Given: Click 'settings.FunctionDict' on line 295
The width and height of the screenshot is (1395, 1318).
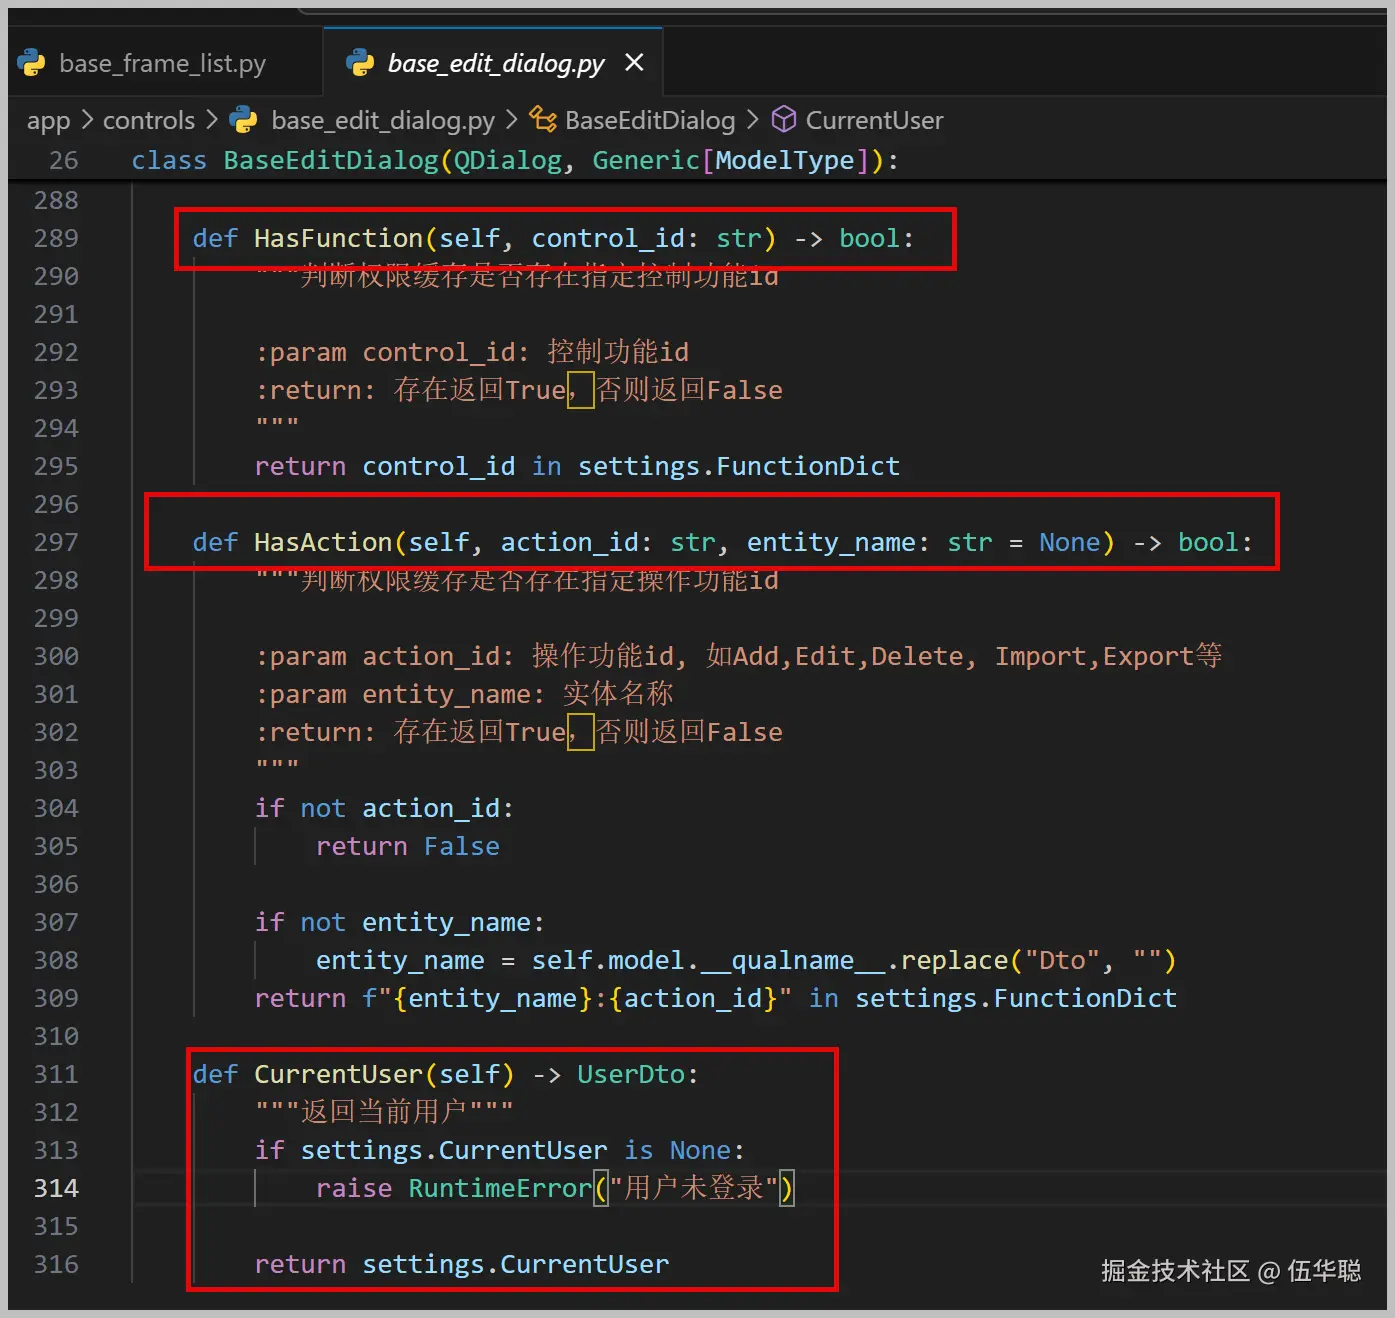Looking at the screenshot, I should 739,466.
